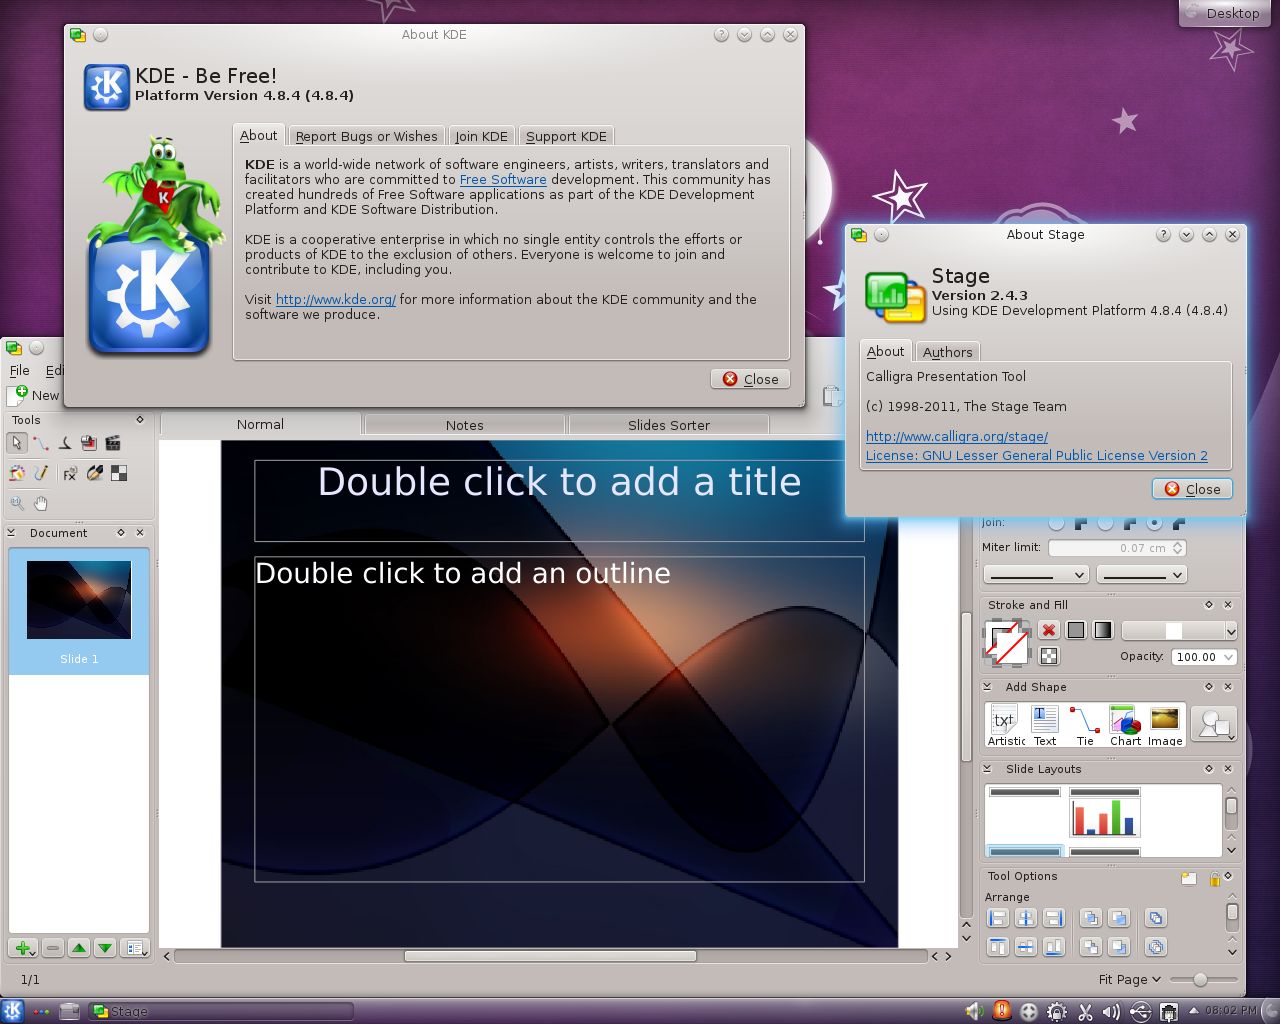Click the Image shape icon

pos(1165,725)
